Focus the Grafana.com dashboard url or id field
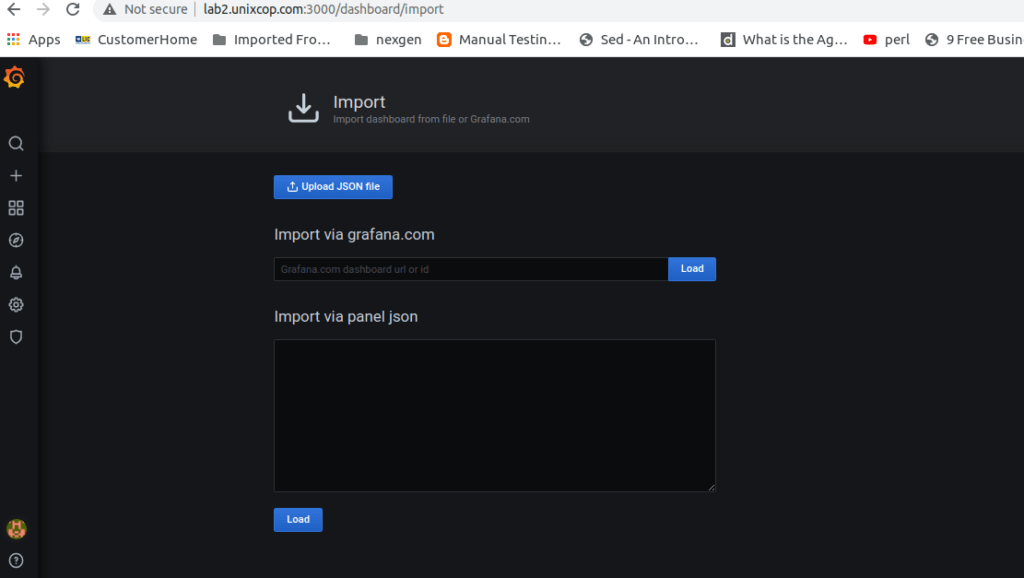The height and width of the screenshot is (578, 1024). (x=471, y=269)
